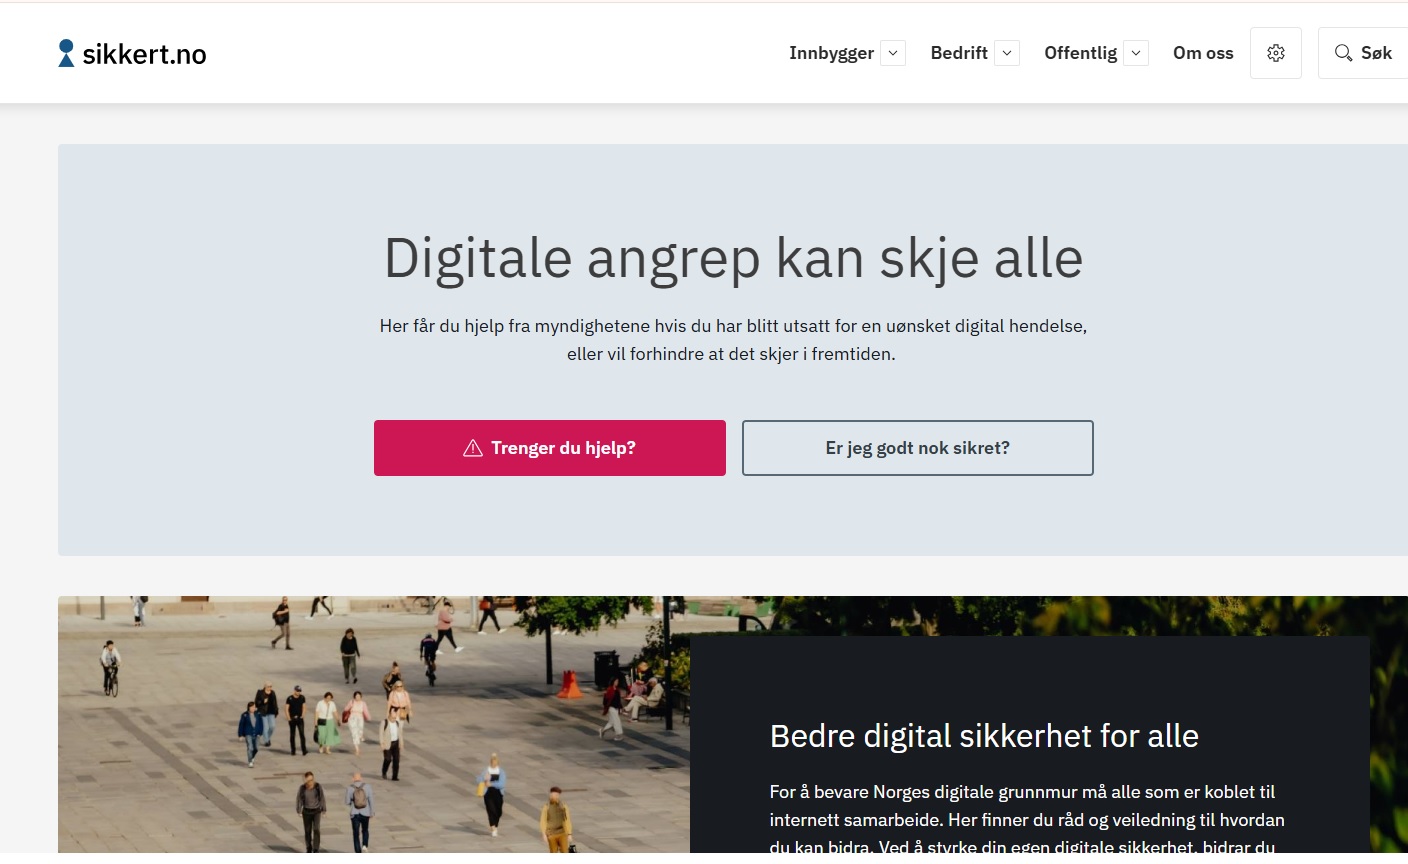Click the pedestrian square photo
This screenshot has width=1408, height=864.
[370, 725]
